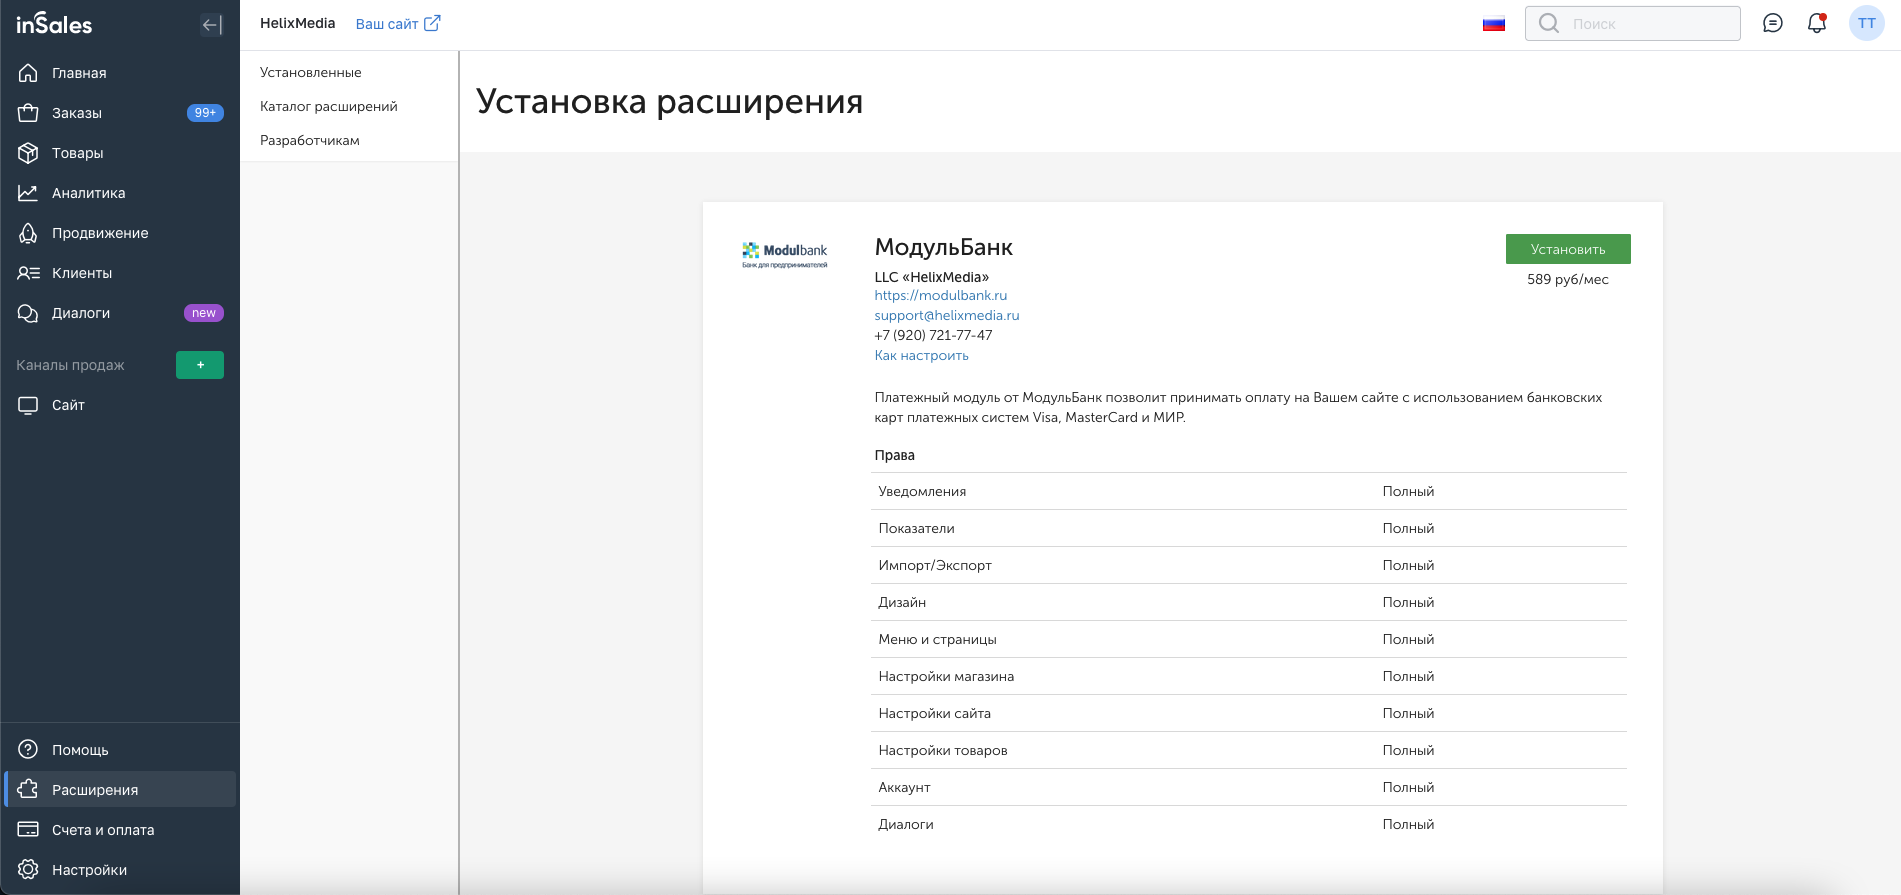Add a sales channel with plus button
This screenshot has height=895, width=1901.
pyautogui.click(x=200, y=365)
